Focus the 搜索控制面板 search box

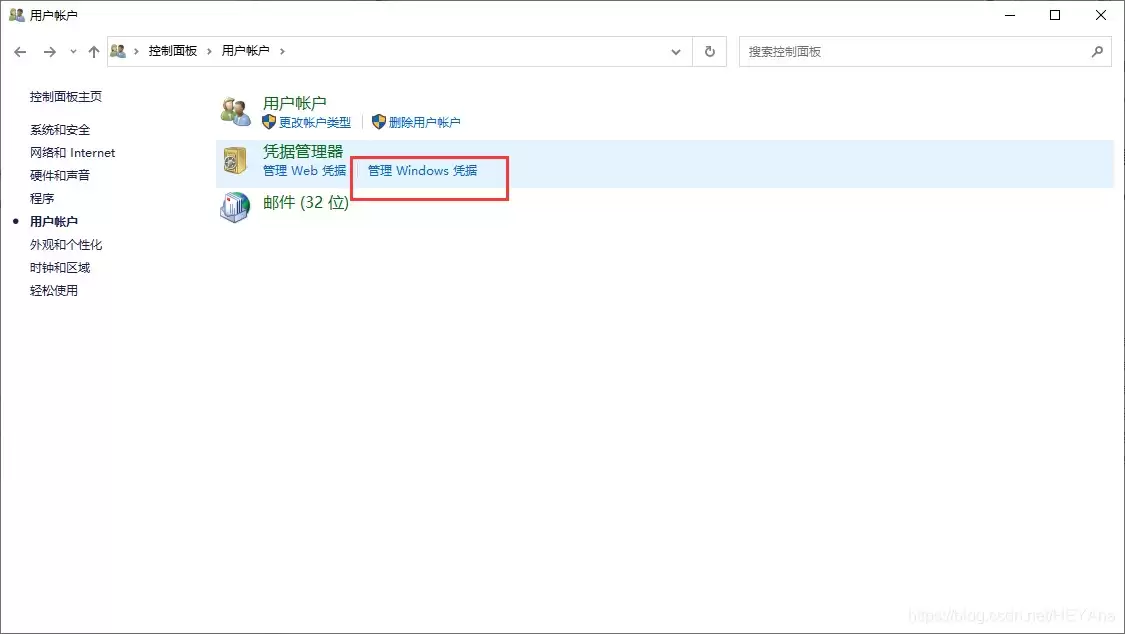click(x=926, y=52)
